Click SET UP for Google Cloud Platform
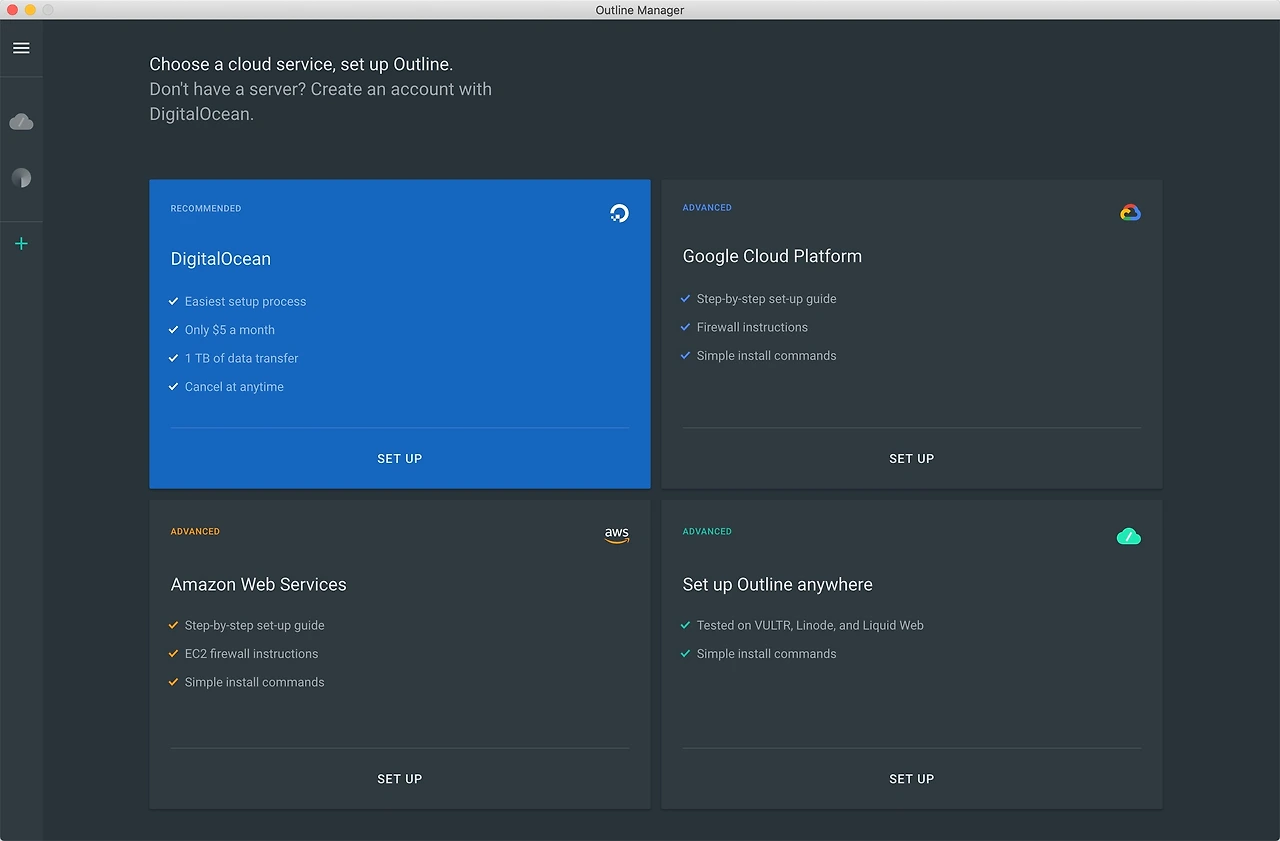Image resolution: width=1280 pixels, height=841 pixels. coord(912,459)
